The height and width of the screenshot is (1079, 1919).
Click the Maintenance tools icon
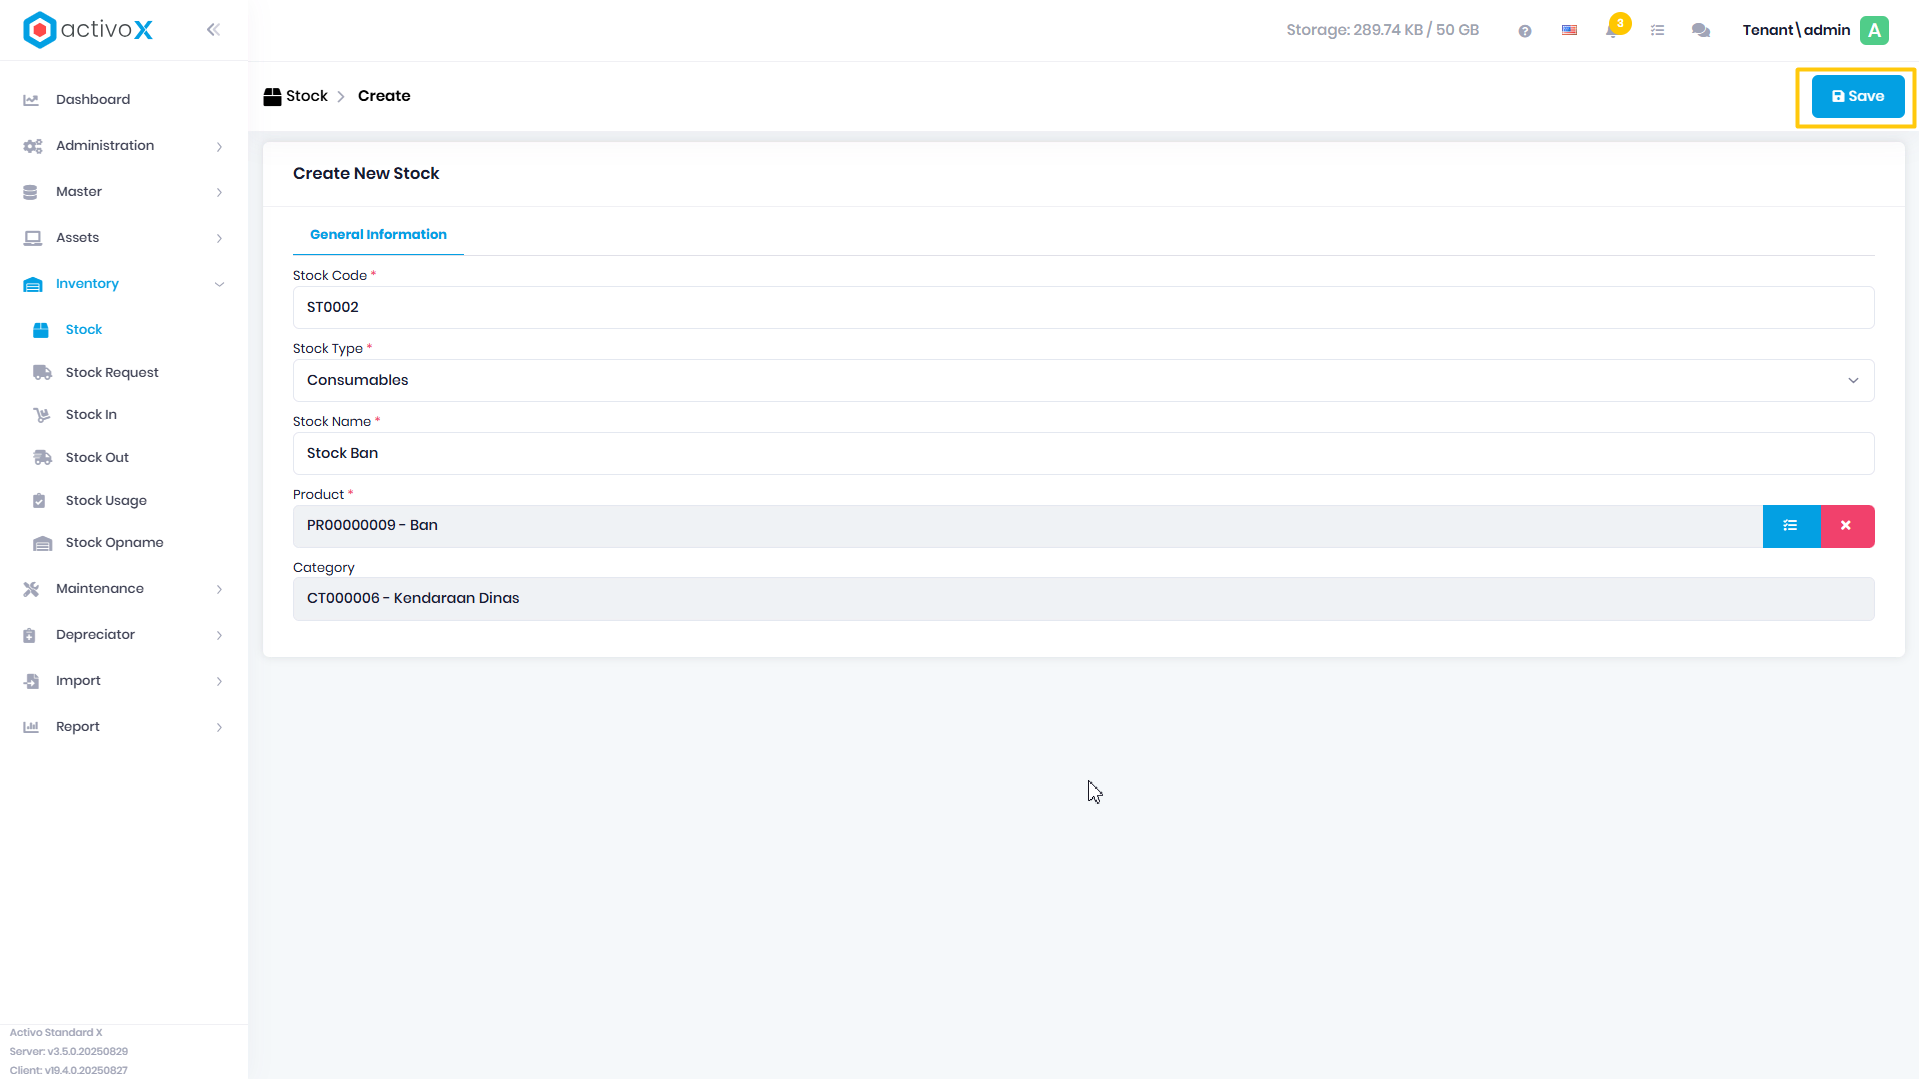(31, 589)
